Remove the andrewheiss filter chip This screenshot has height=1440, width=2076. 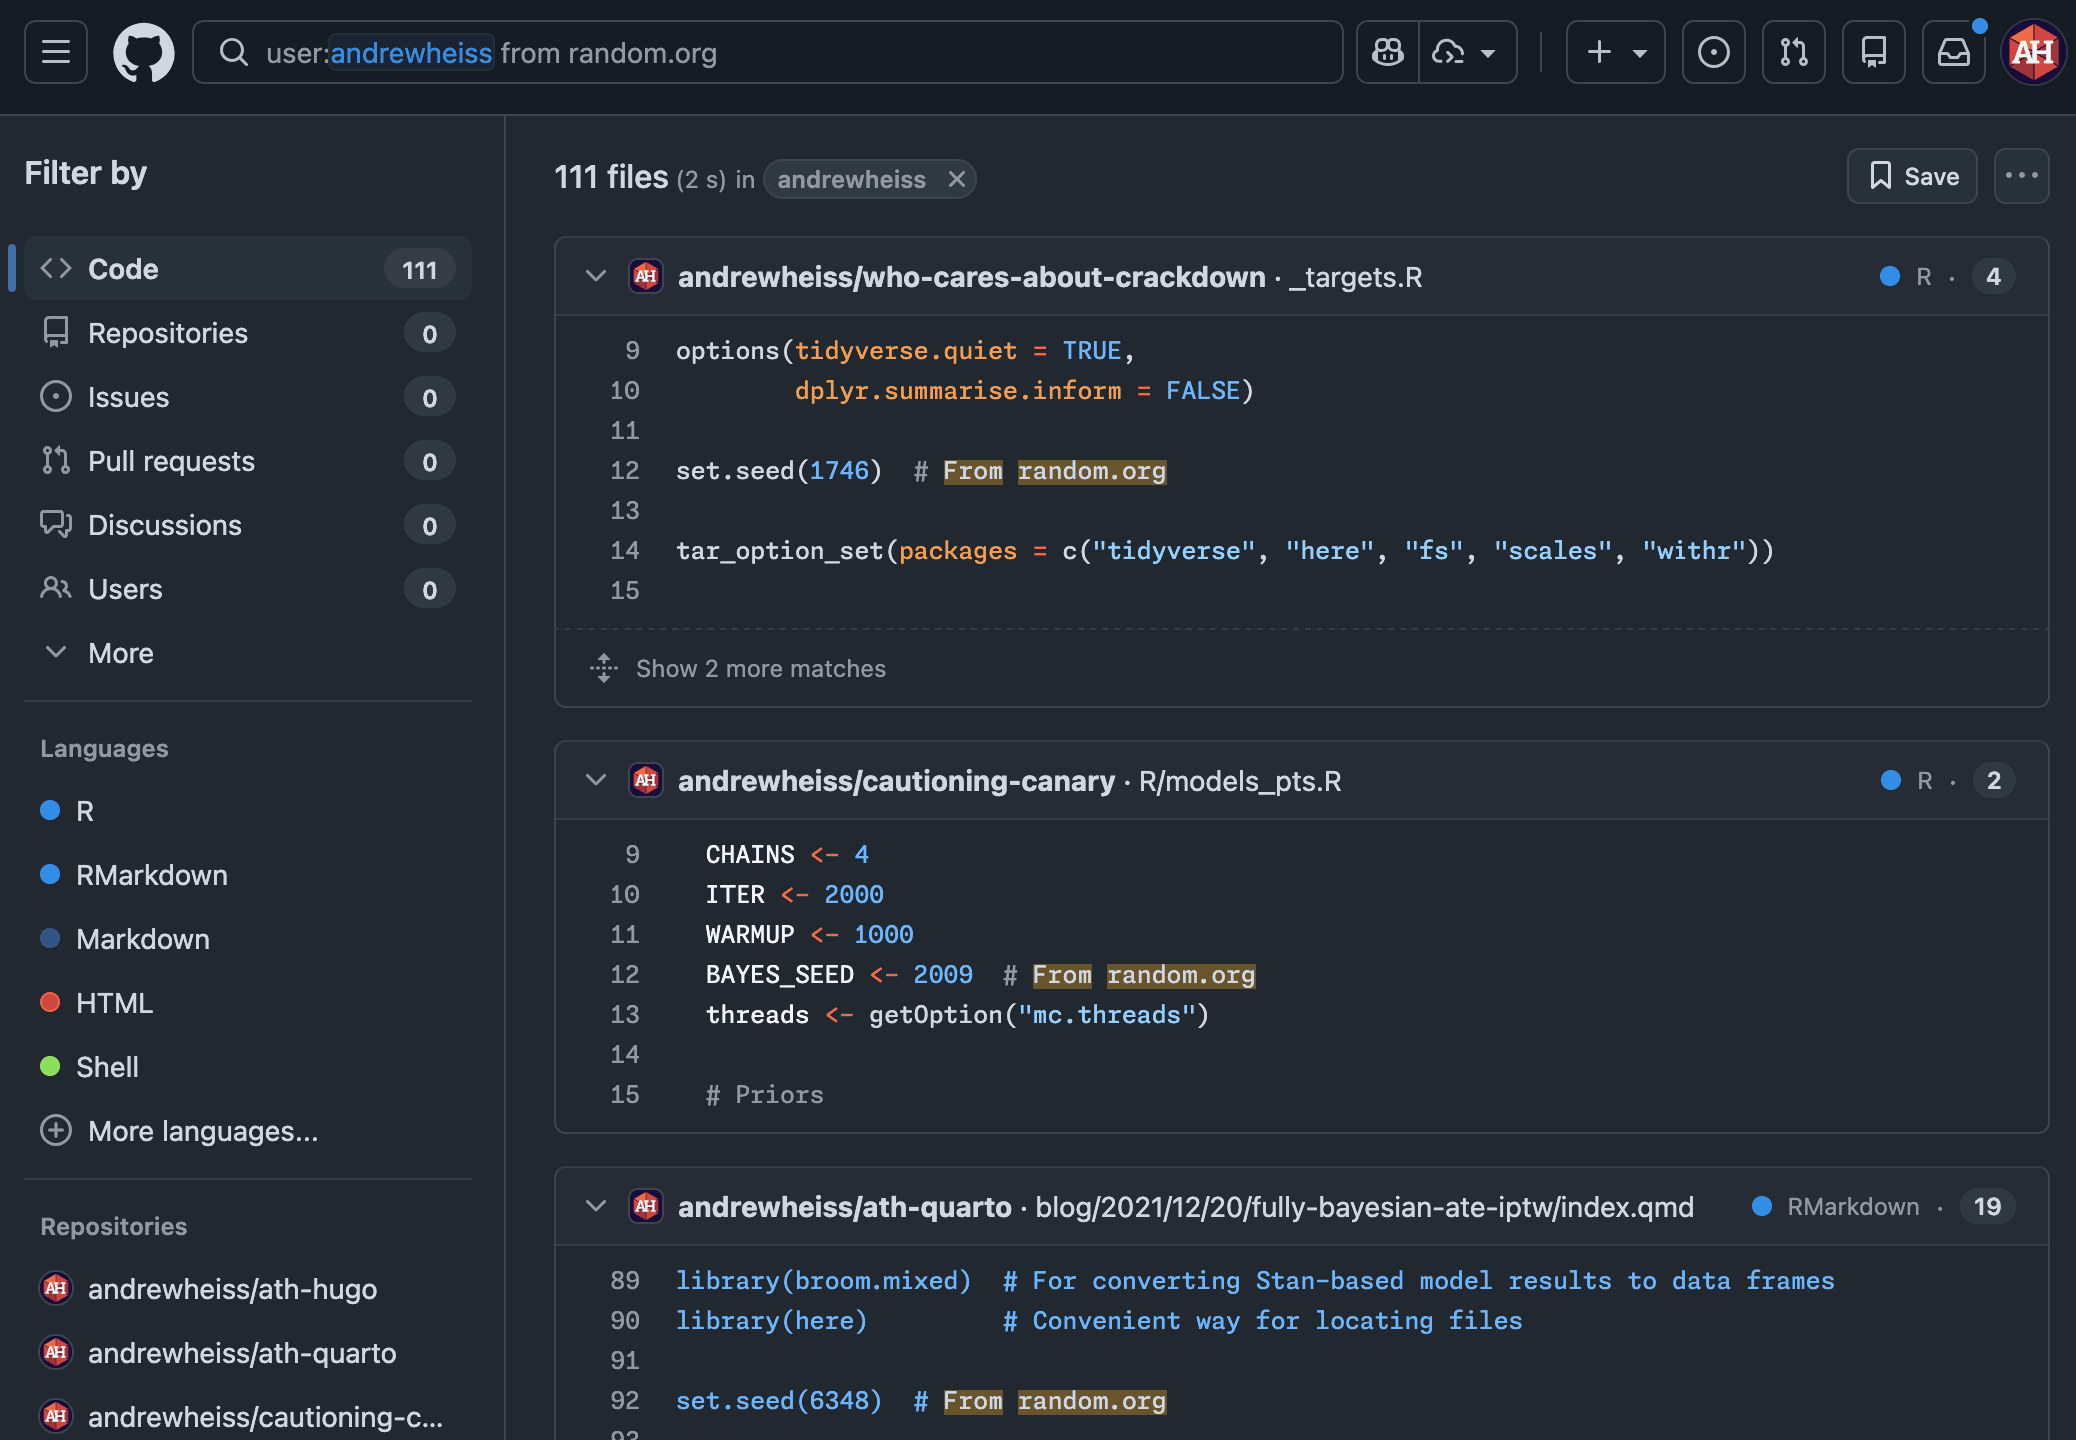957,179
